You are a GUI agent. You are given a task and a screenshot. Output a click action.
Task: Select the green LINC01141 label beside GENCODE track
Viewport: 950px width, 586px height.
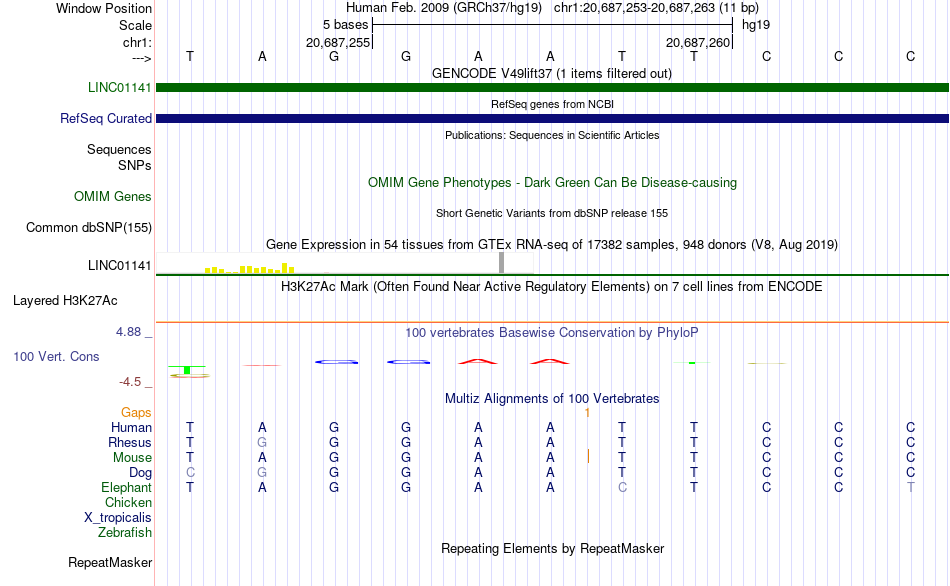(x=119, y=87)
